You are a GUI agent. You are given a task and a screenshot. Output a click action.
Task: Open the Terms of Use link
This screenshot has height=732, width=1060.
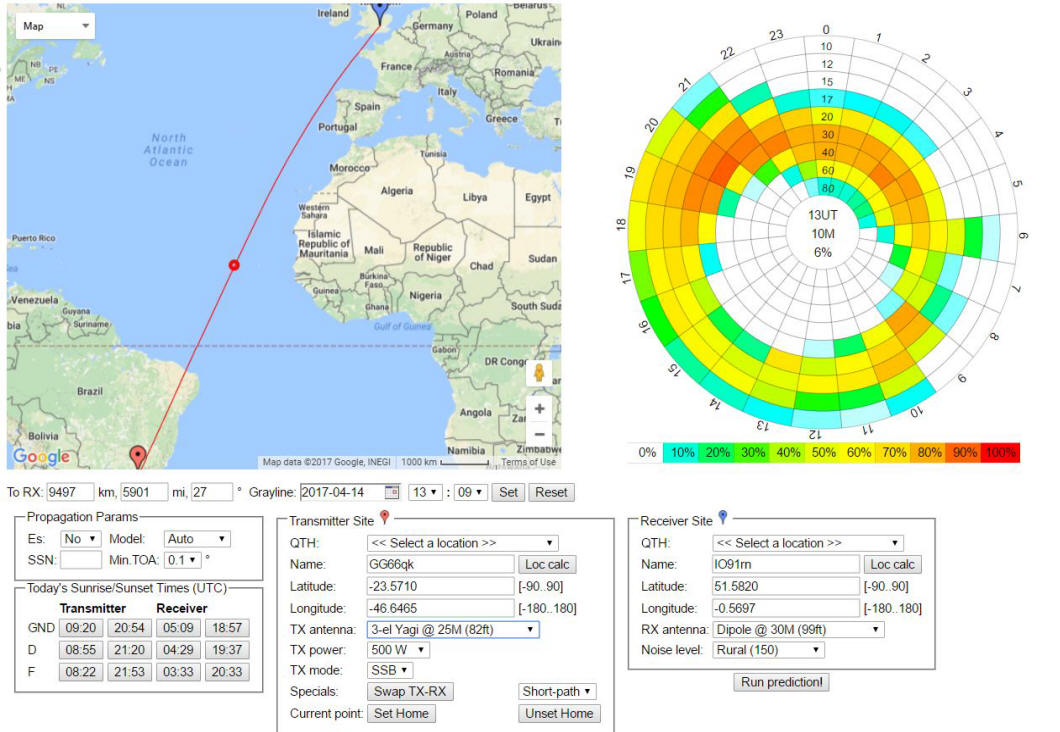click(528, 462)
